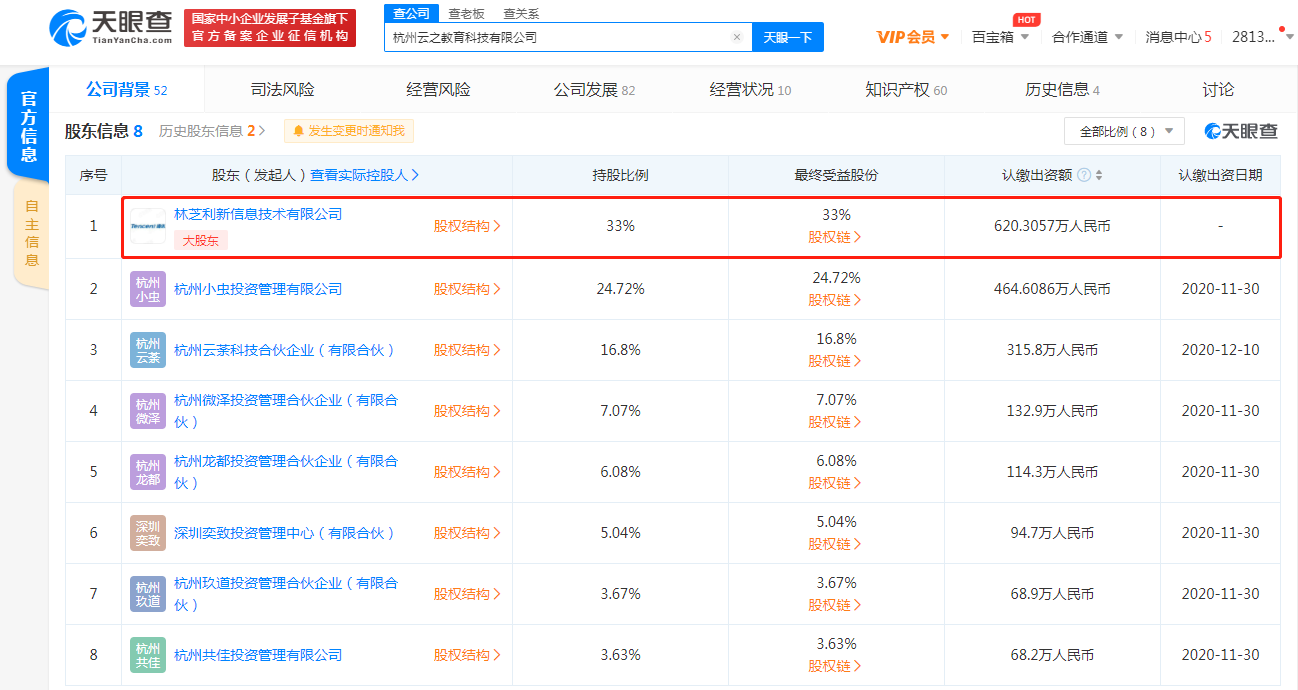The image size is (1298, 690).
Task: Click the 杭州云荼 avatar icon
Action: pyautogui.click(x=148, y=350)
